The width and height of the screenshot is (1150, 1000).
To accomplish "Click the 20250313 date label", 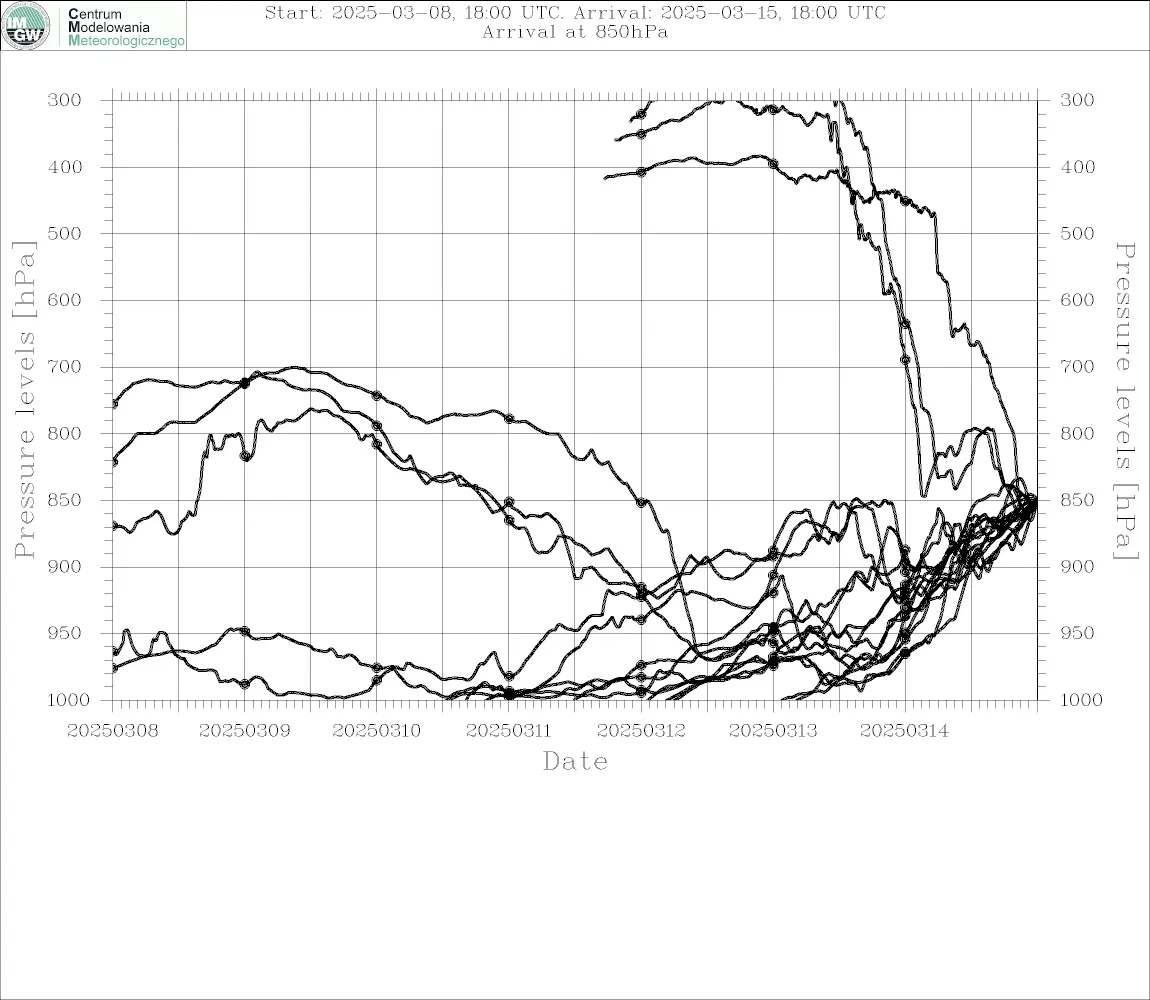I will click(x=773, y=731).
